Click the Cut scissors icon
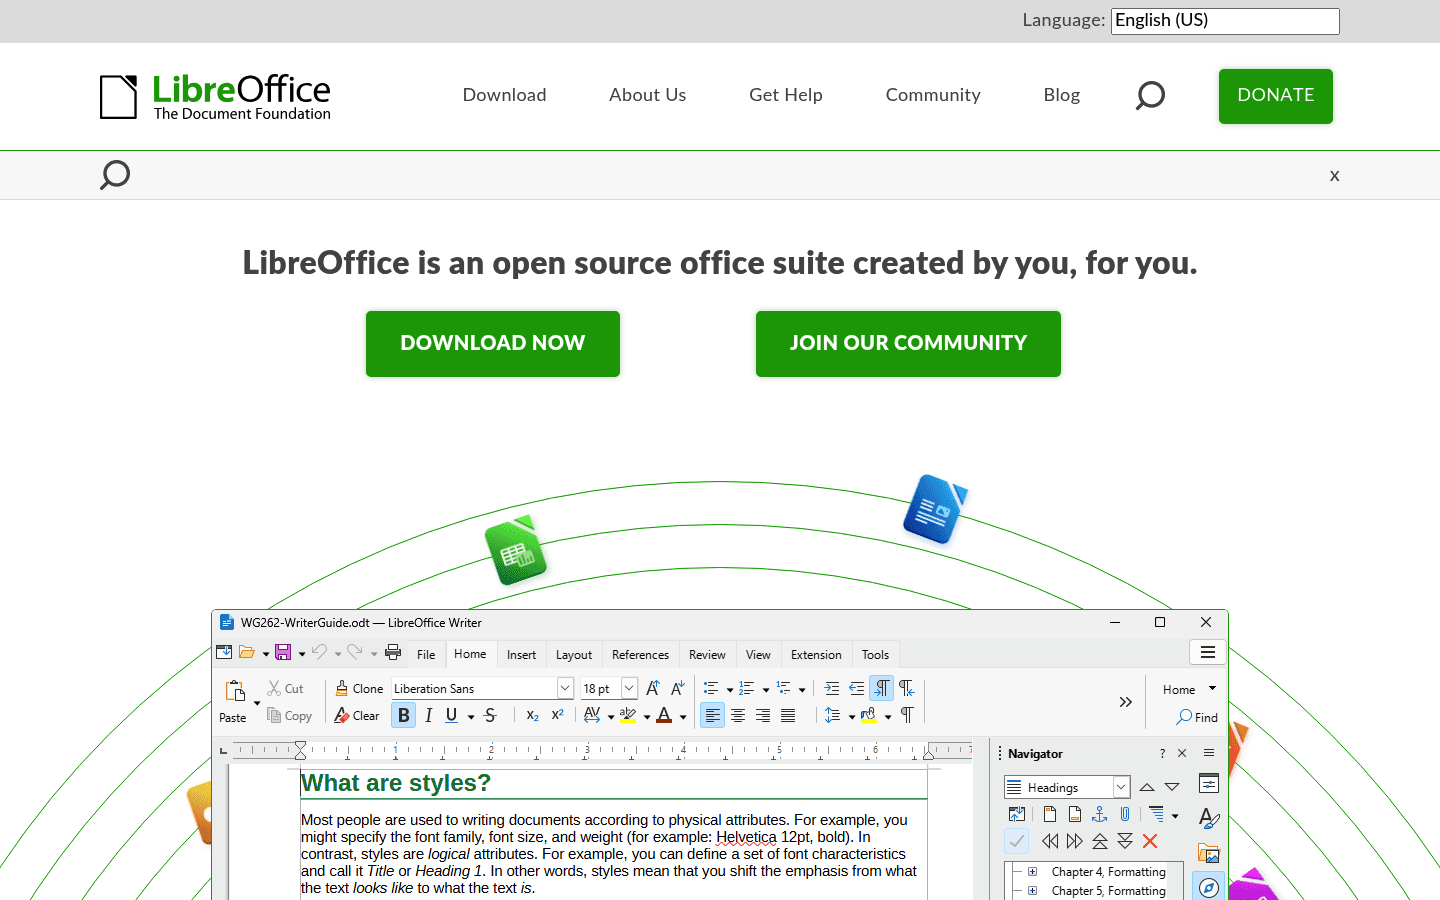The image size is (1440, 900). click(x=274, y=688)
